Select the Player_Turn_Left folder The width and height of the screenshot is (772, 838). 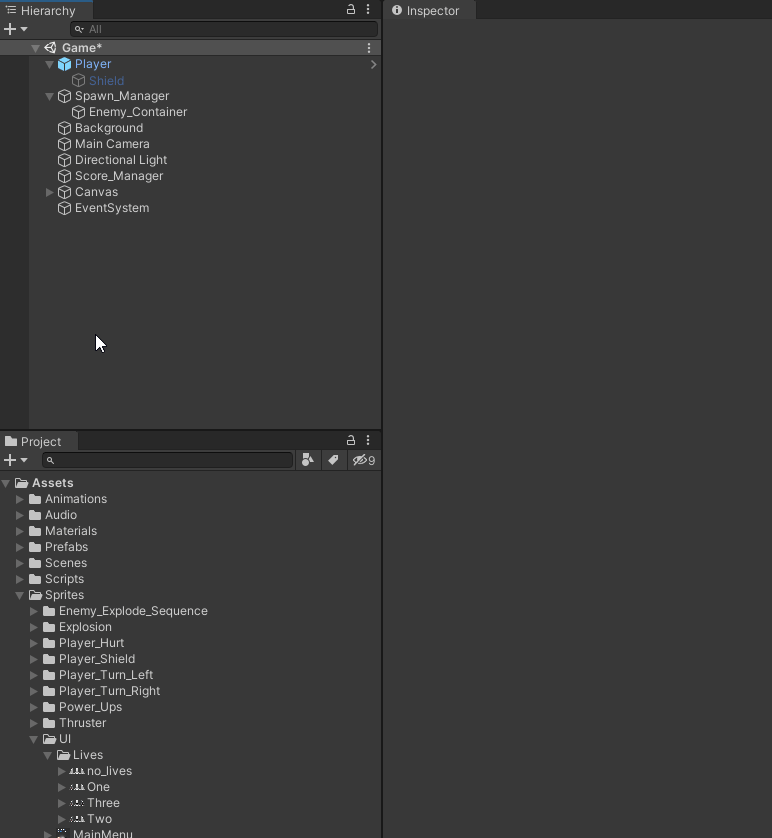click(x=106, y=676)
